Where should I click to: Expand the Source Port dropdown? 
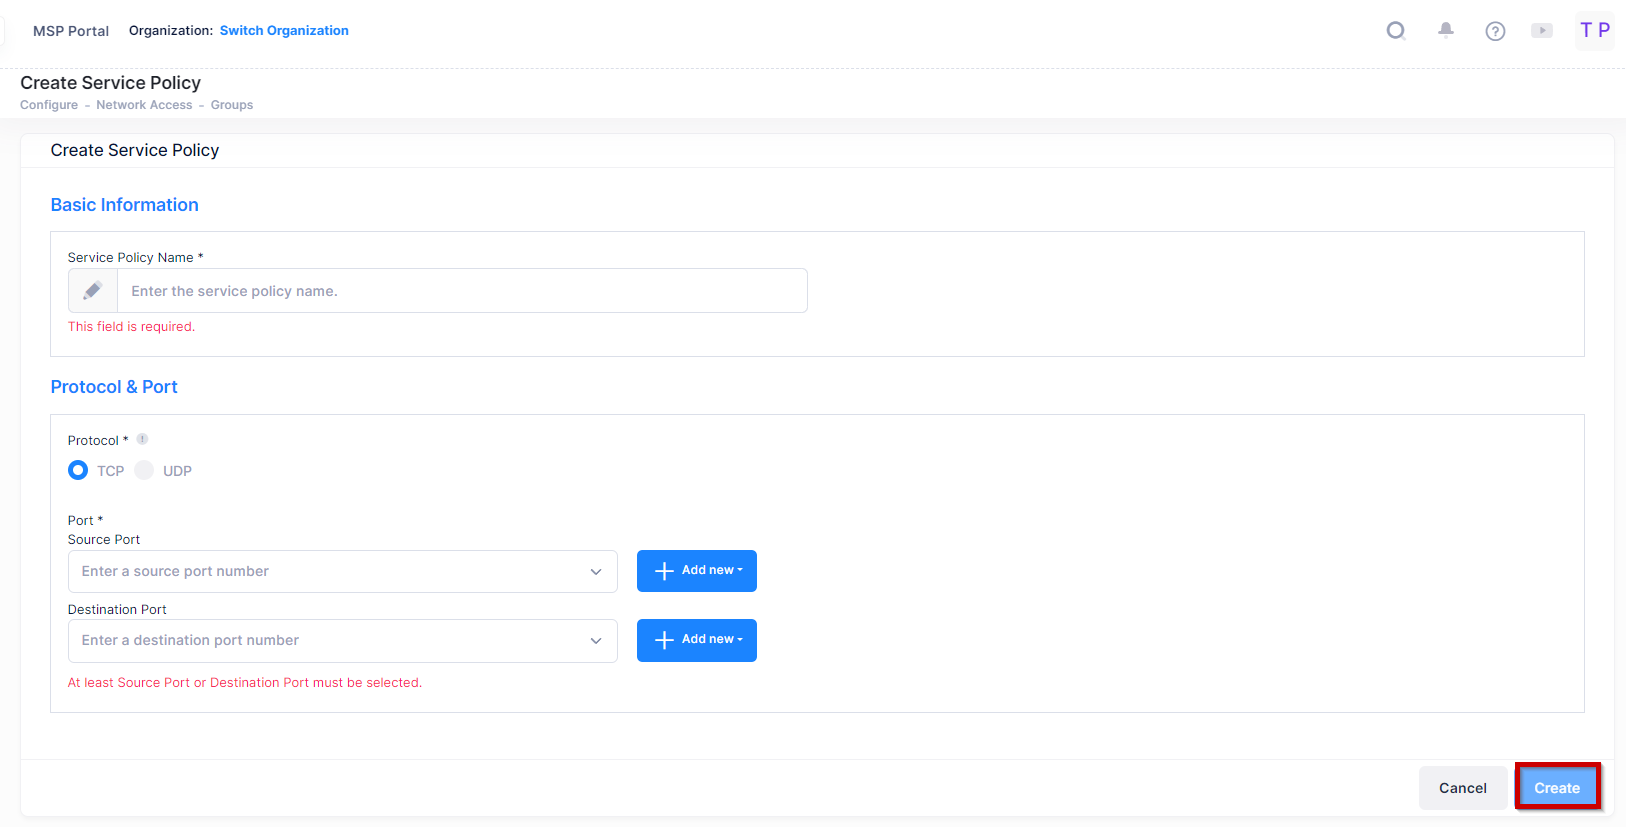(x=596, y=572)
